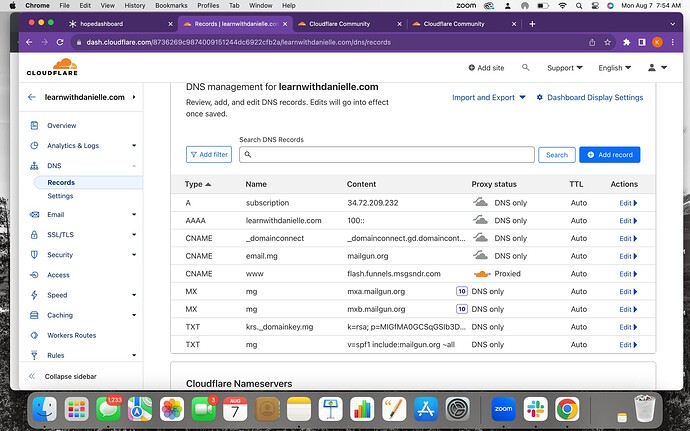The width and height of the screenshot is (690, 431).
Task: Expand the SSL/TLS section arrow
Action: point(134,235)
